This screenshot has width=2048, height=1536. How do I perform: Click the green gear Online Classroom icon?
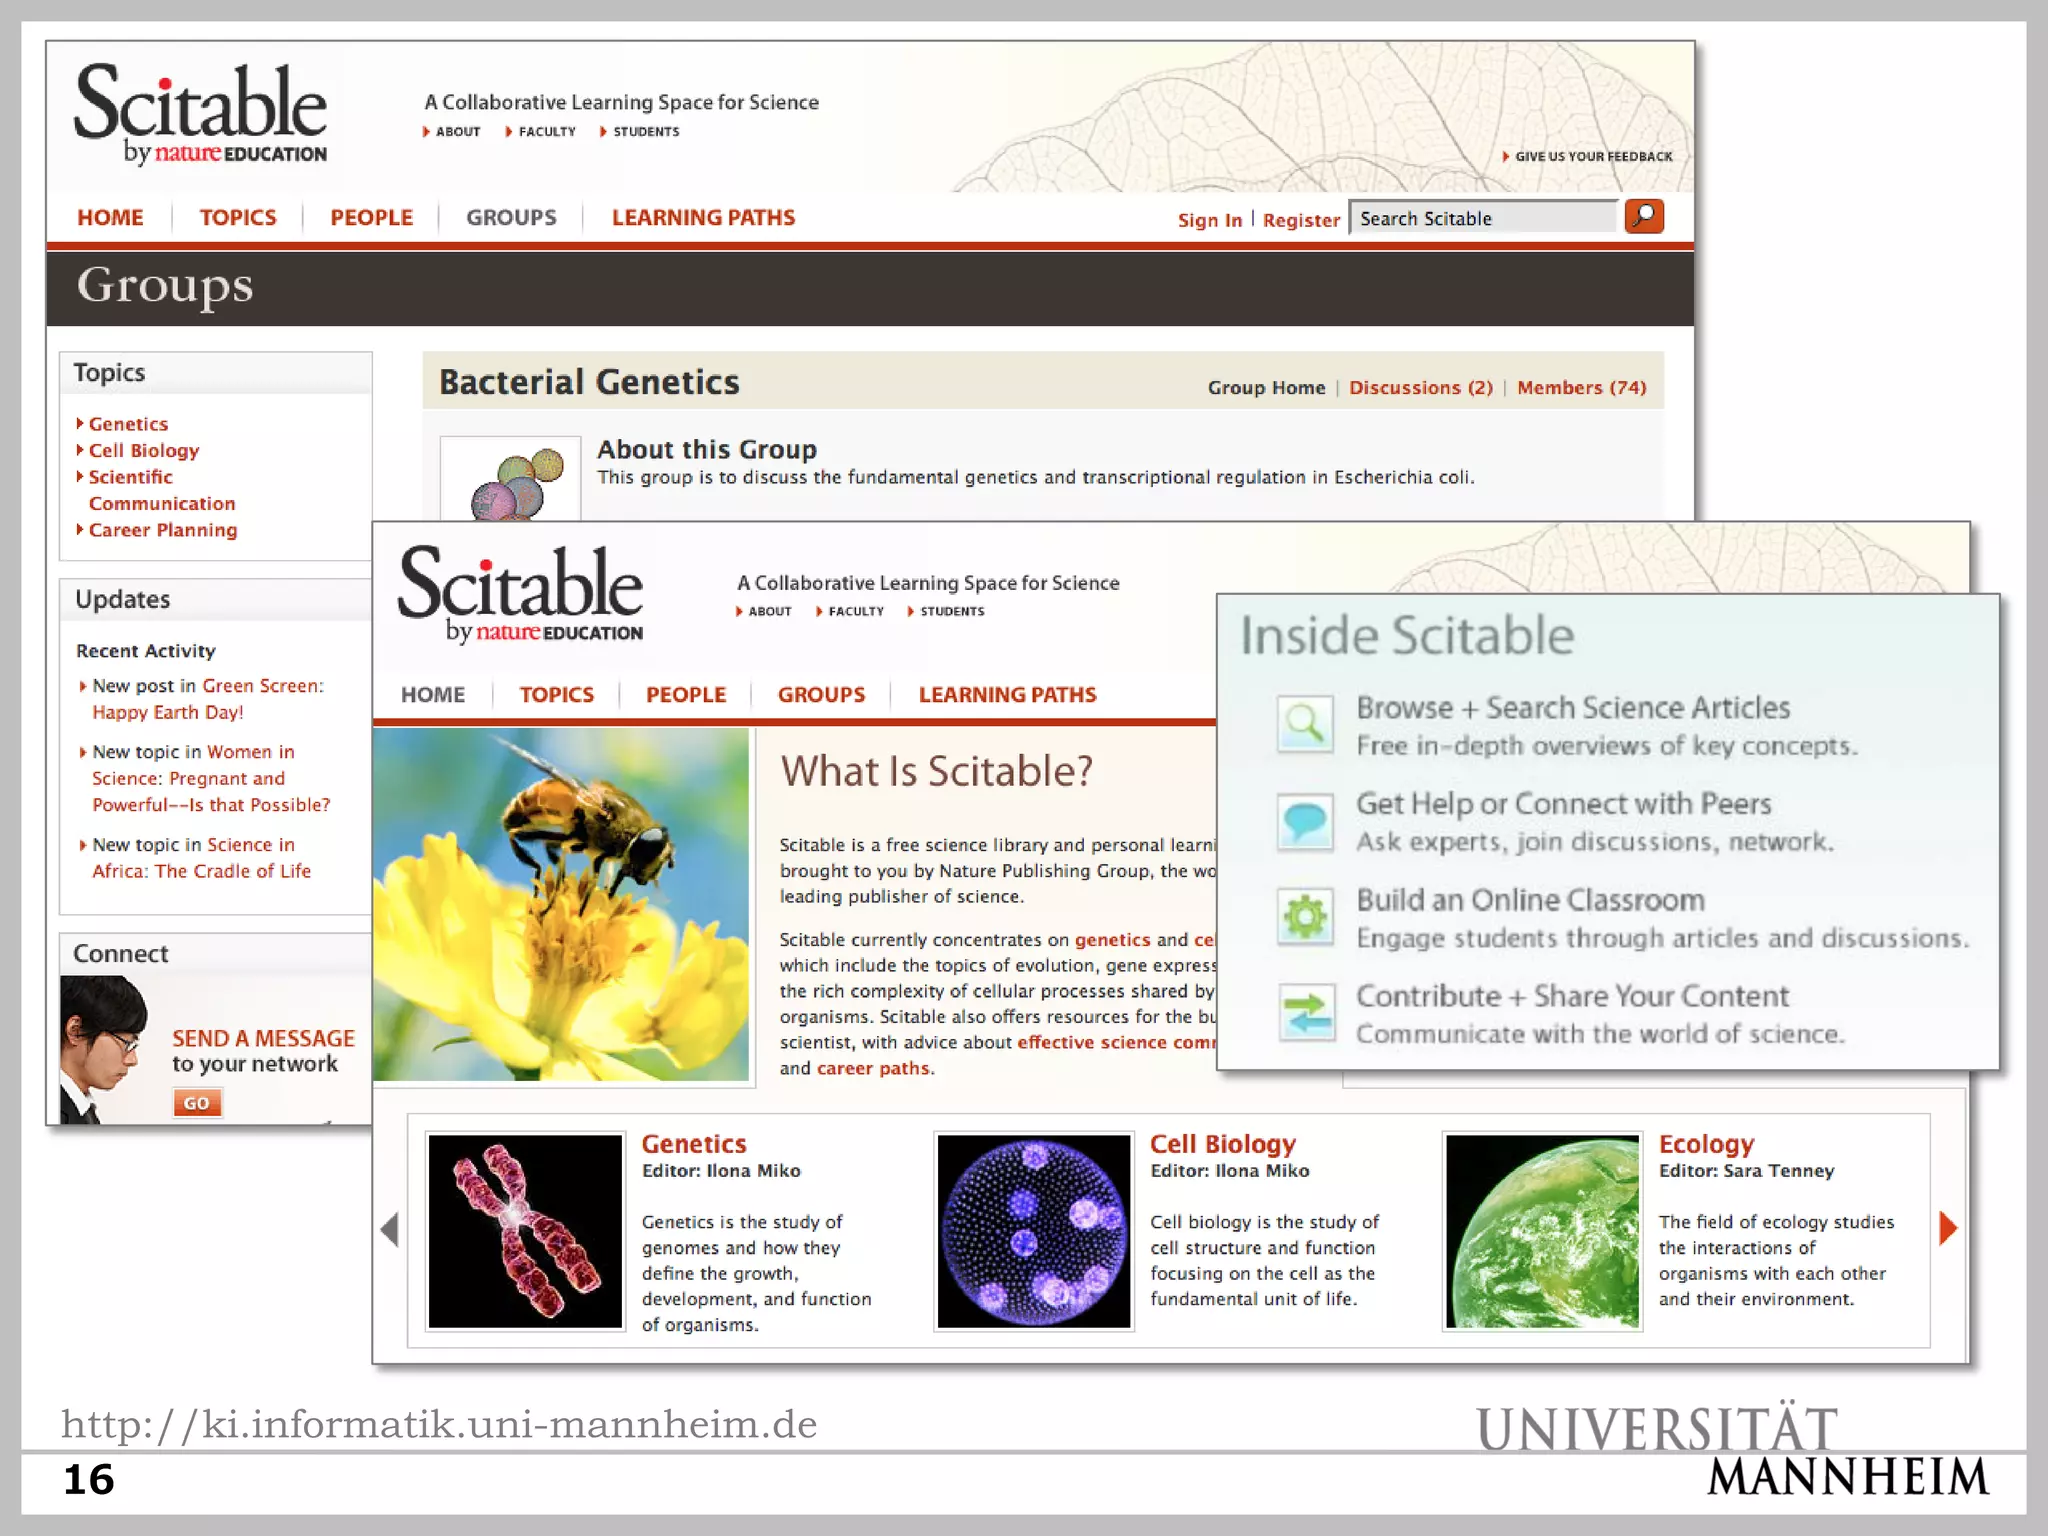click(1305, 917)
